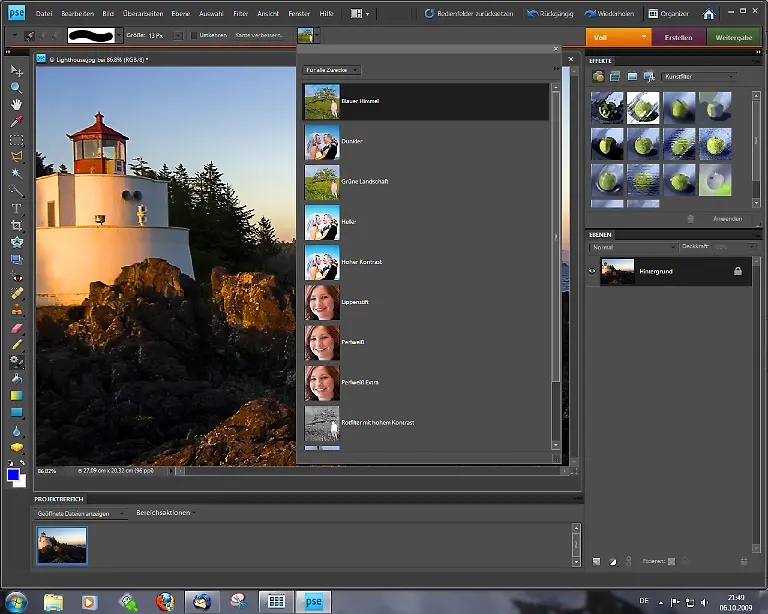Open the Filter menu
The image size is (768, 614).
coord(241,14)
